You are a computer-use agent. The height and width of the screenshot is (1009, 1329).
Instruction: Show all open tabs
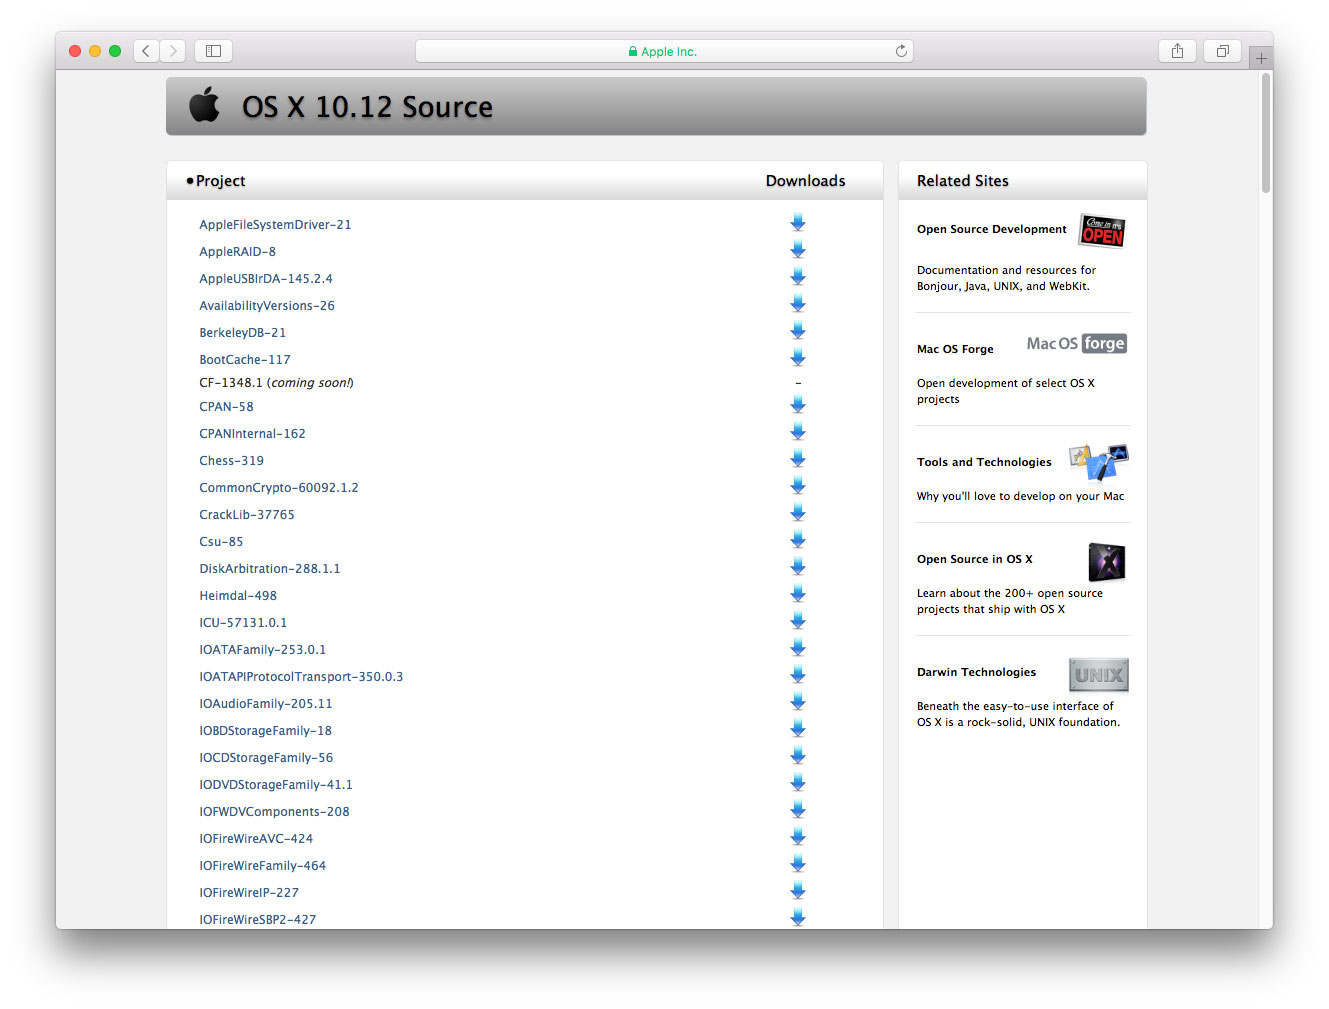(x=1222, y=50)
